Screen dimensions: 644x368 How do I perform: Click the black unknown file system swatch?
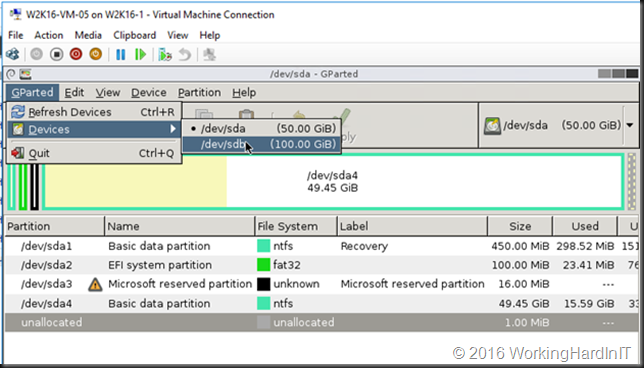(263, 284)
